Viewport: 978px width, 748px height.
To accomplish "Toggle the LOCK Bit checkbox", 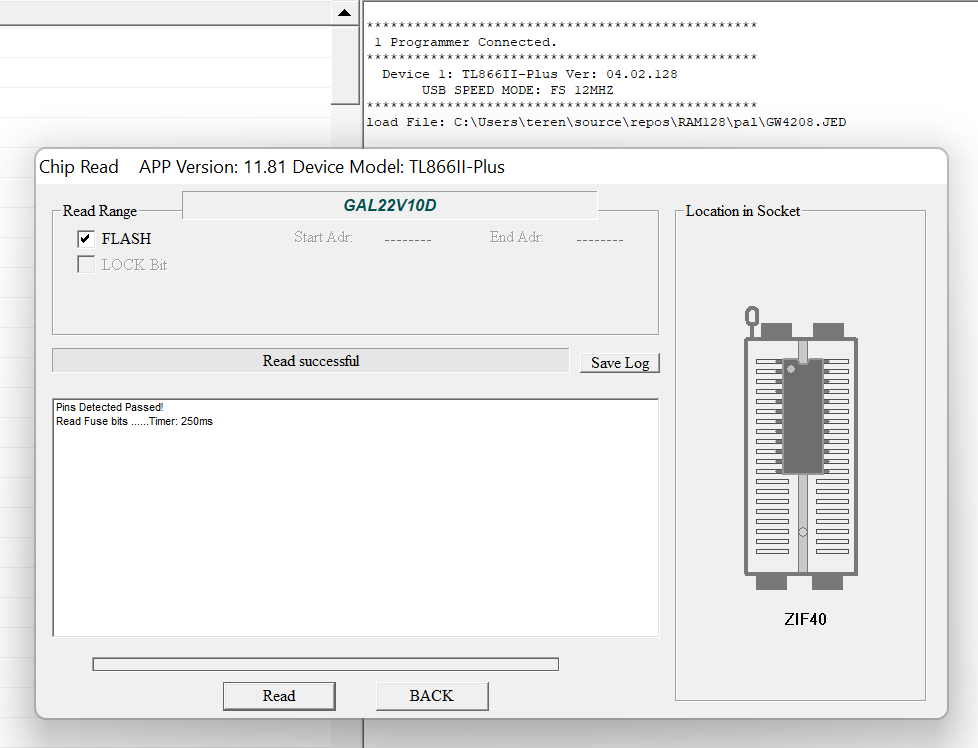I will 86,265.
